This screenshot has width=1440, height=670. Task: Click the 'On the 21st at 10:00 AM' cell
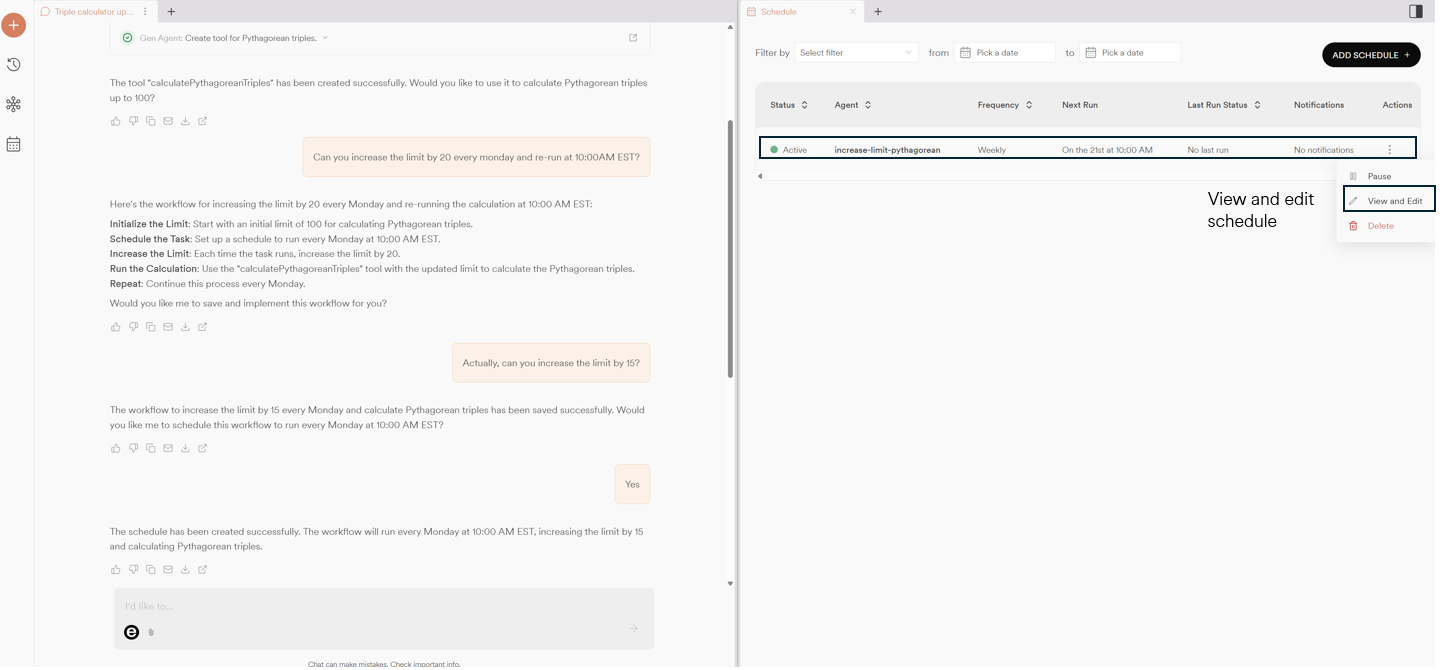pos(1107,150)
